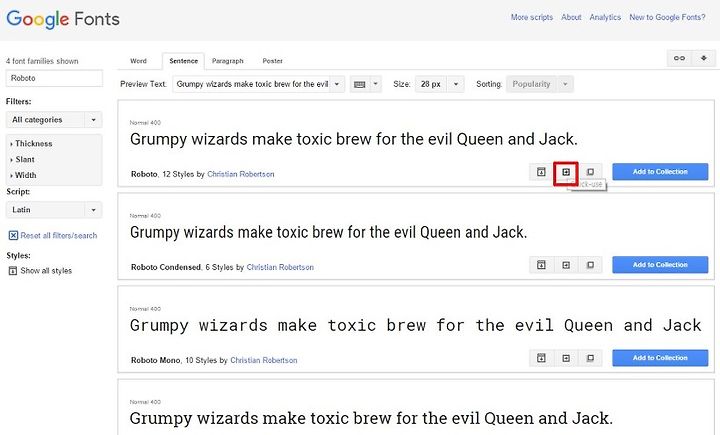Click the third icon in the Roboto row
Viewport: 720px width, 435px height.
point(590,172)
